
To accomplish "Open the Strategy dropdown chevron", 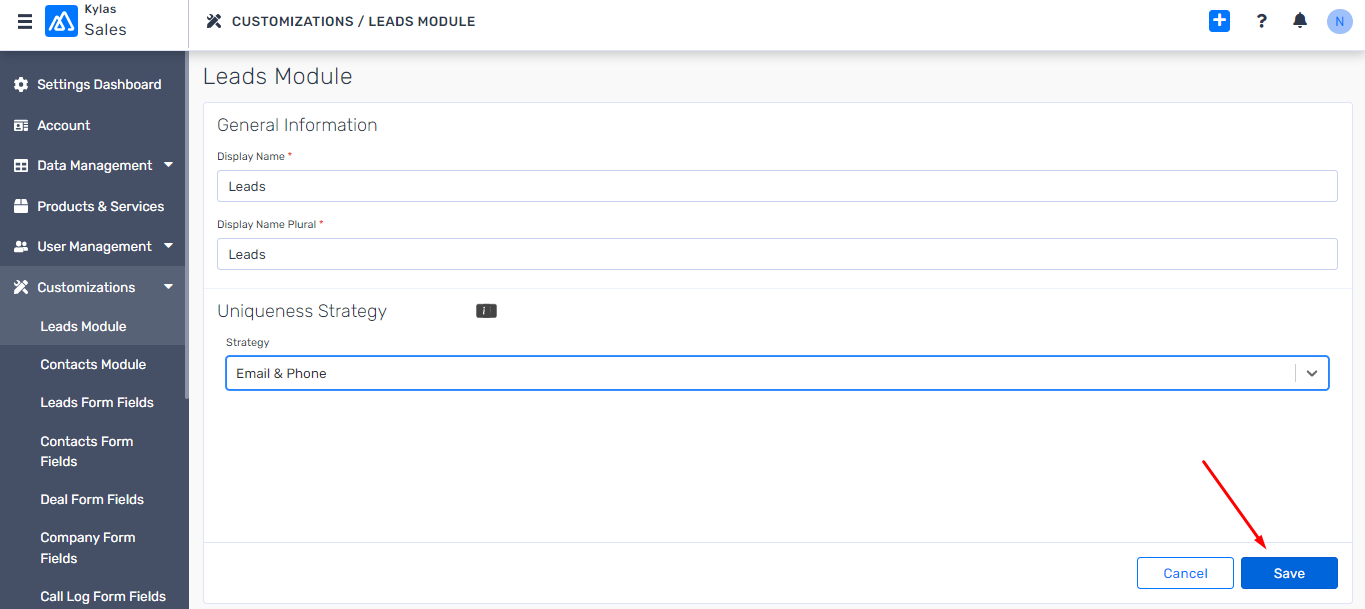I will 1311,373.
